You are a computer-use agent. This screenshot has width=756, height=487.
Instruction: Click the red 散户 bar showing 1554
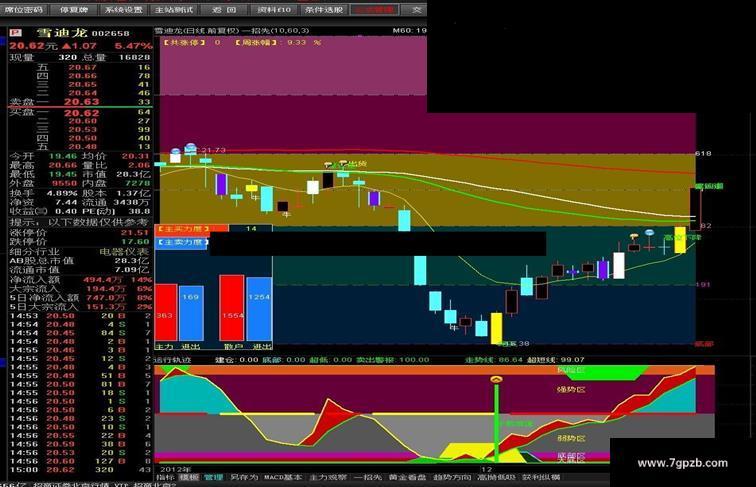[231, 308]
